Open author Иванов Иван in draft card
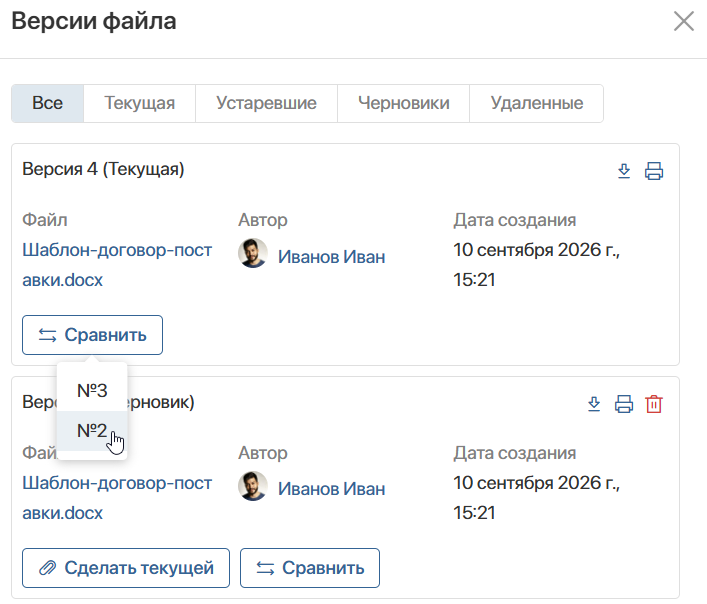The image size is (707, 604). point(331,489)
